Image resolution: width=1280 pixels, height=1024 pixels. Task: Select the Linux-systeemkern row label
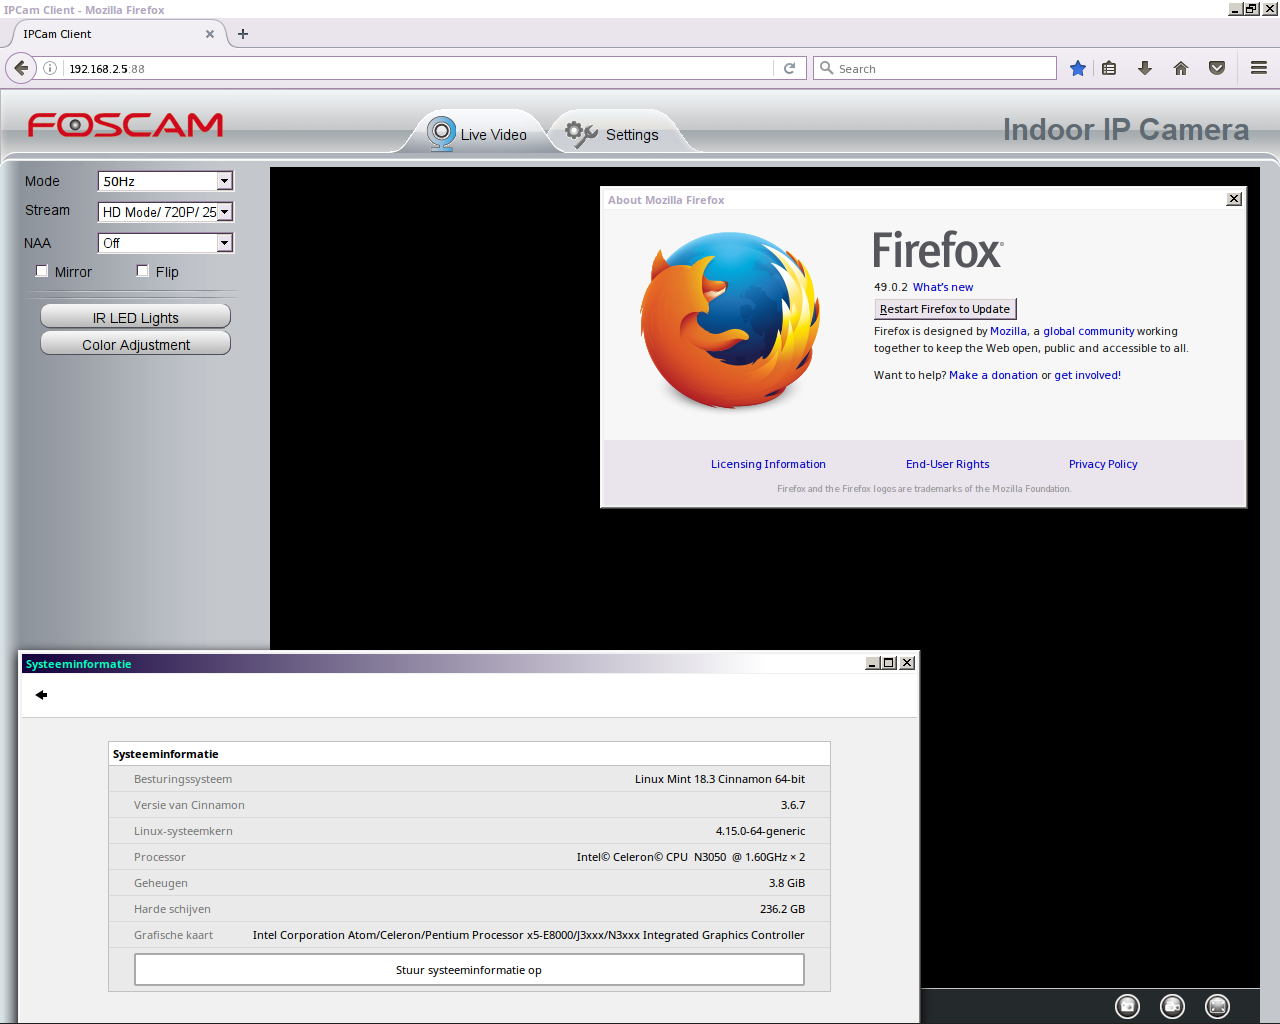pyautogui.click(x=183, y=831)
